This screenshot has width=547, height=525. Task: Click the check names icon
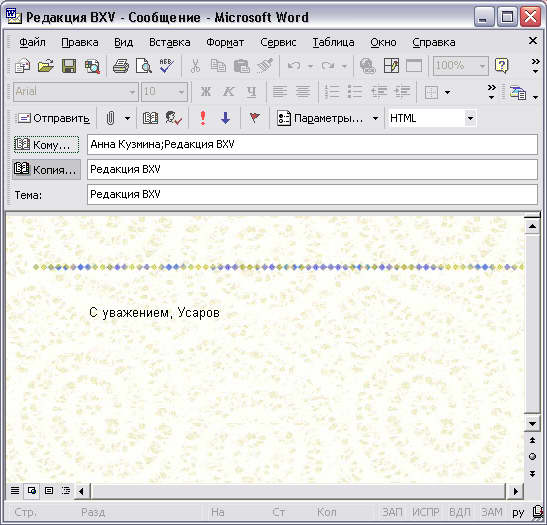coord(173,118)
